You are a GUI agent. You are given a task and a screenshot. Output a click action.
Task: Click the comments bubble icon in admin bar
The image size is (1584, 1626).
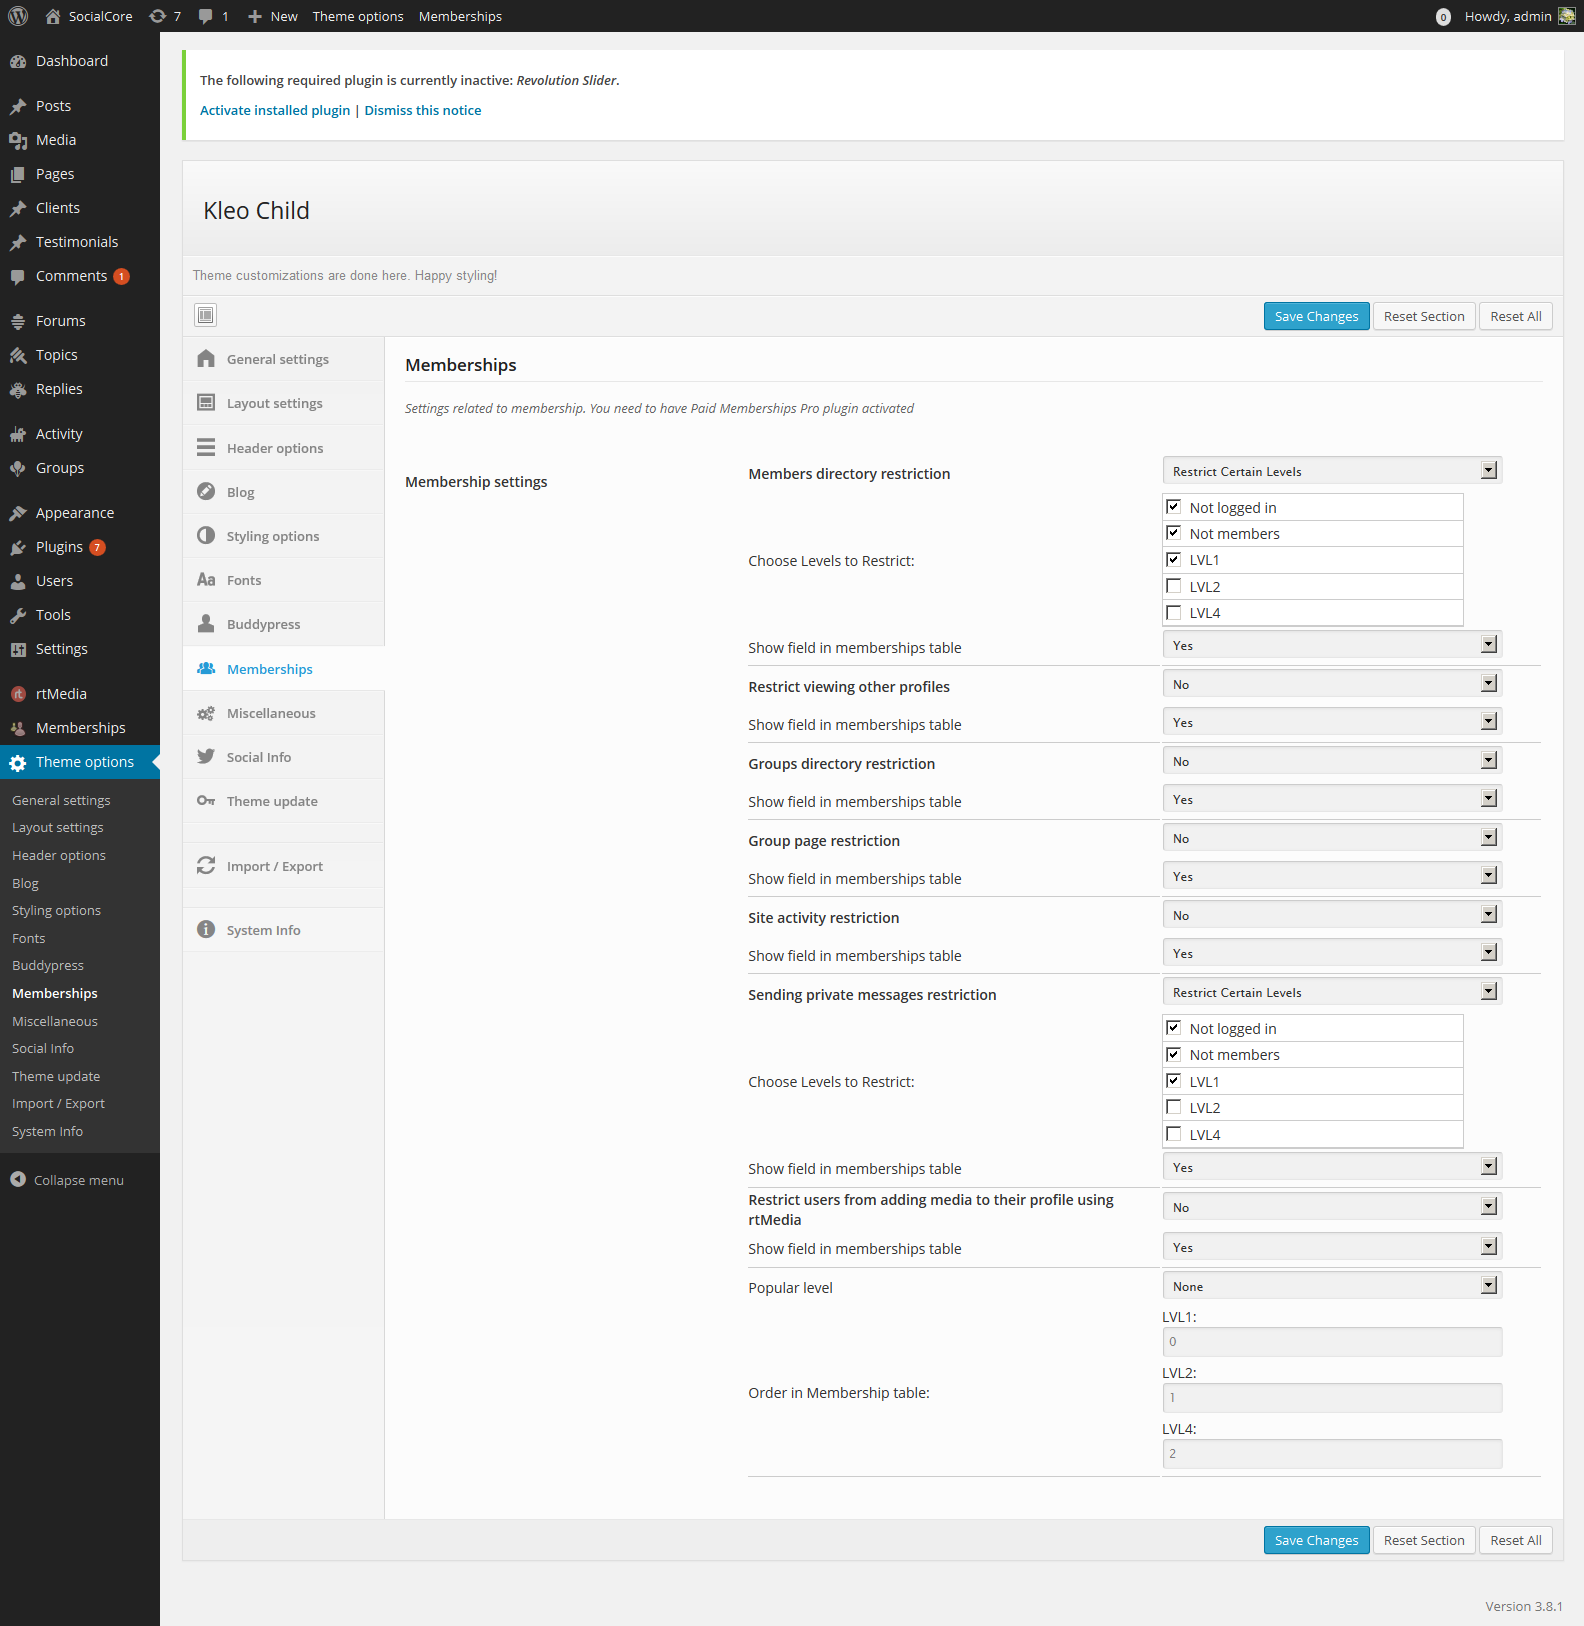click(x=206, y=16)
